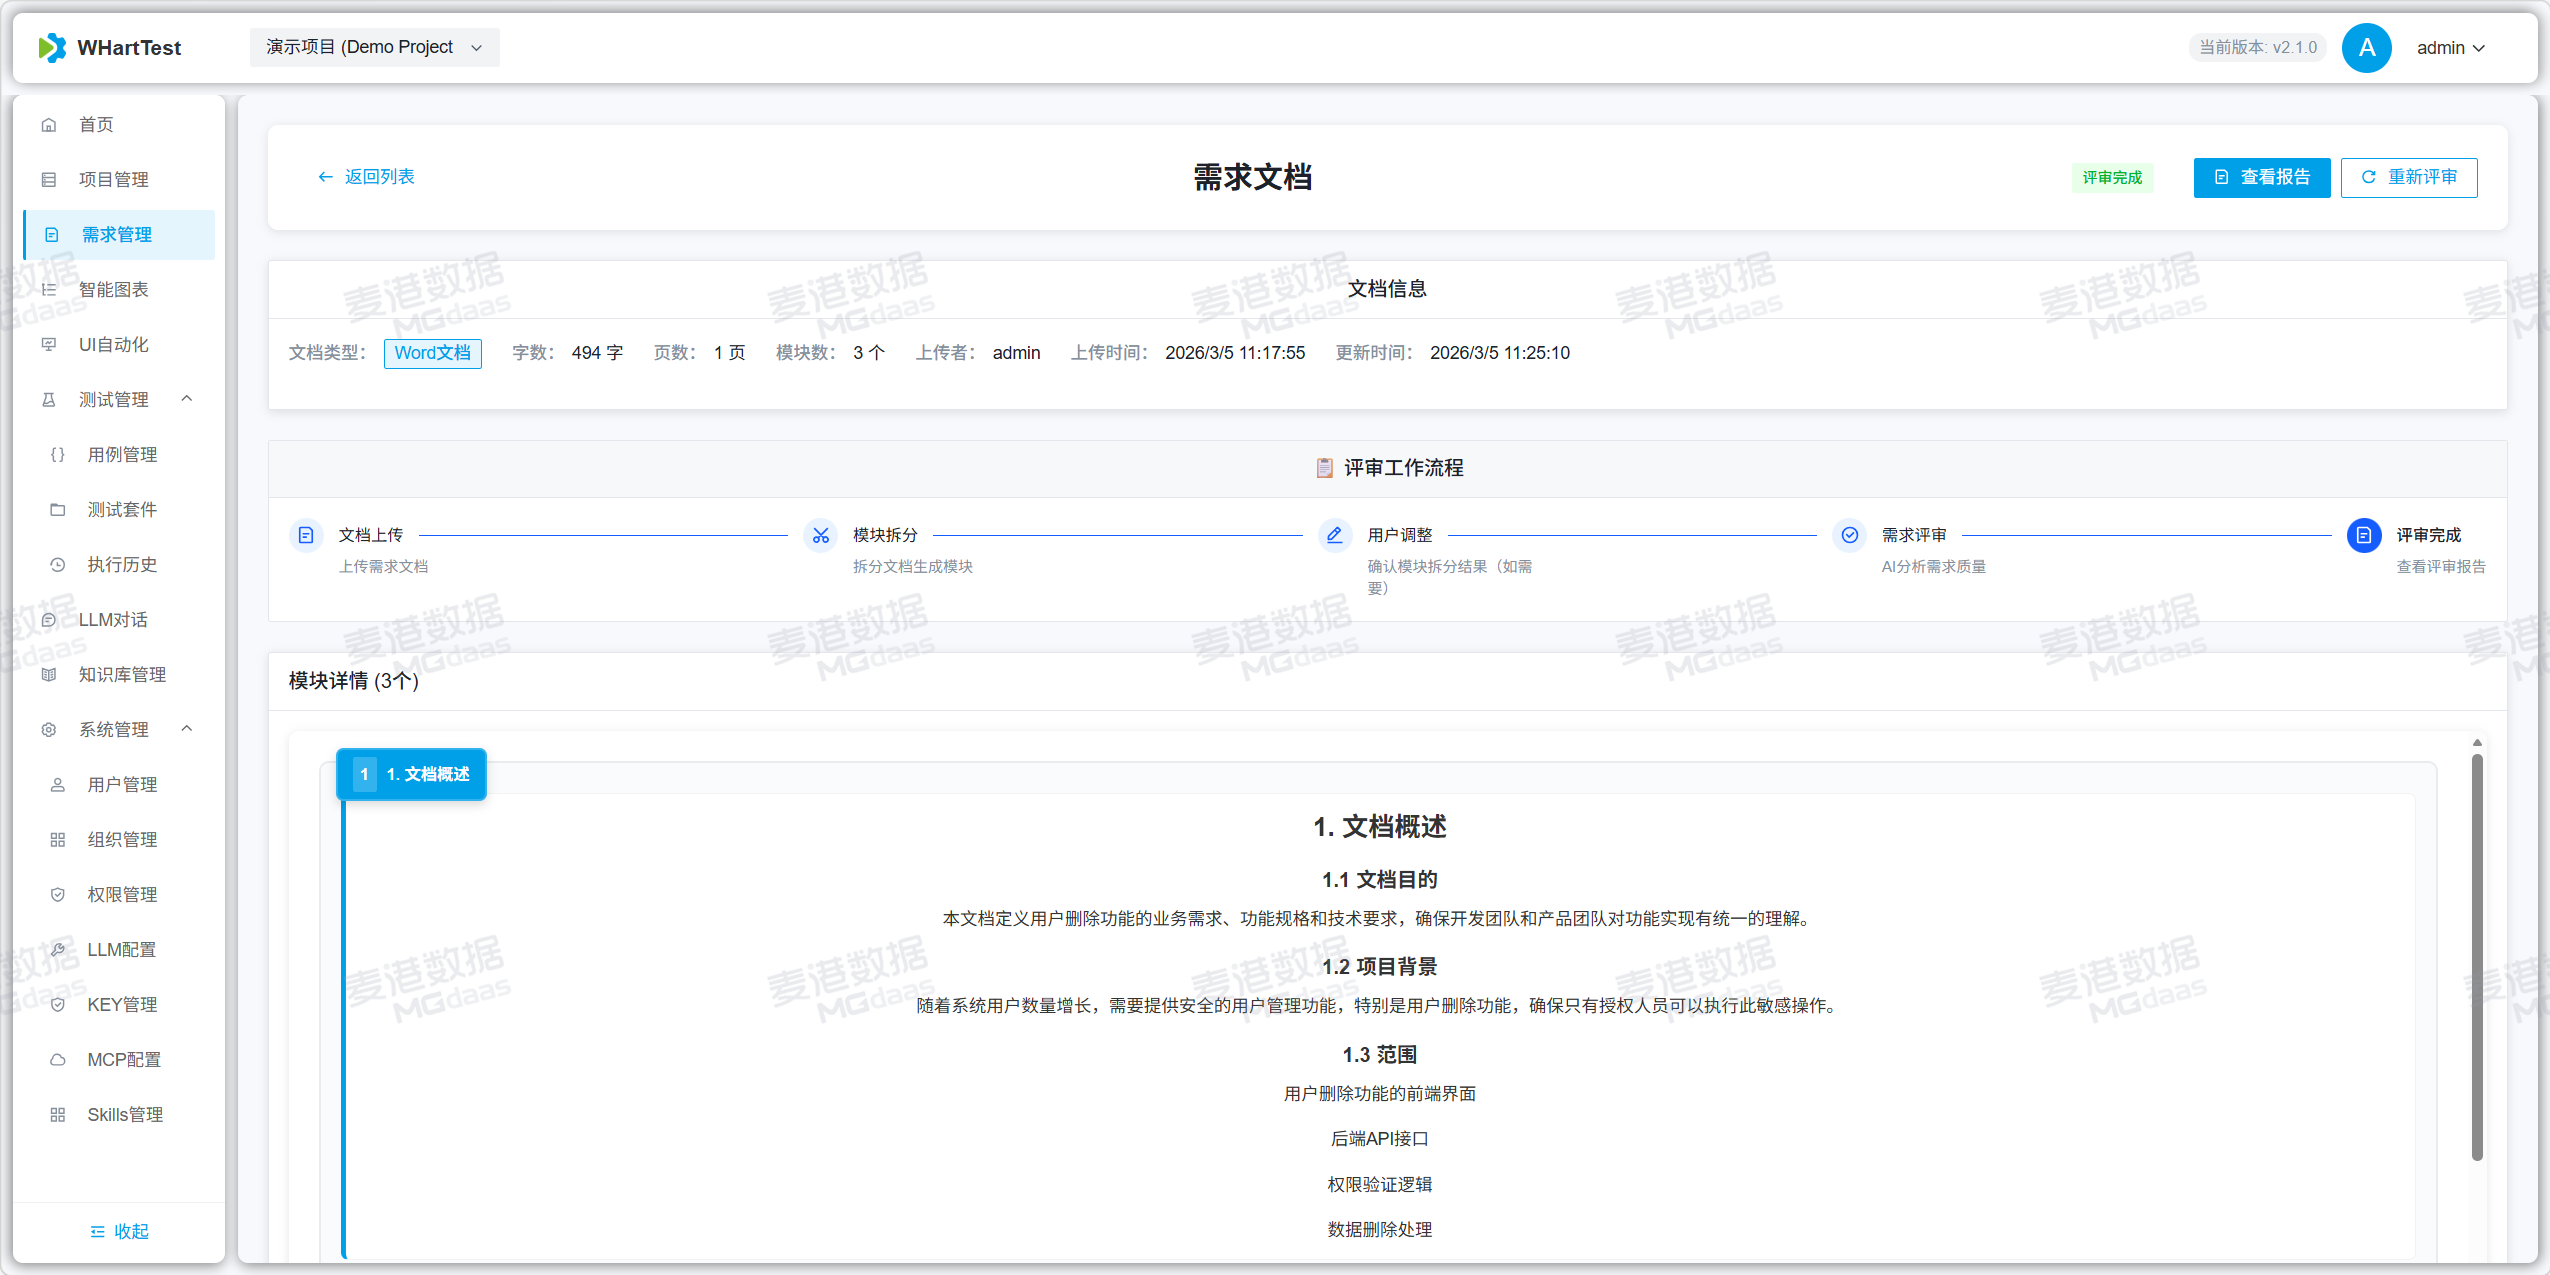
Task: Open the 演示项目 project selector
Action: (x=374, y=47)
